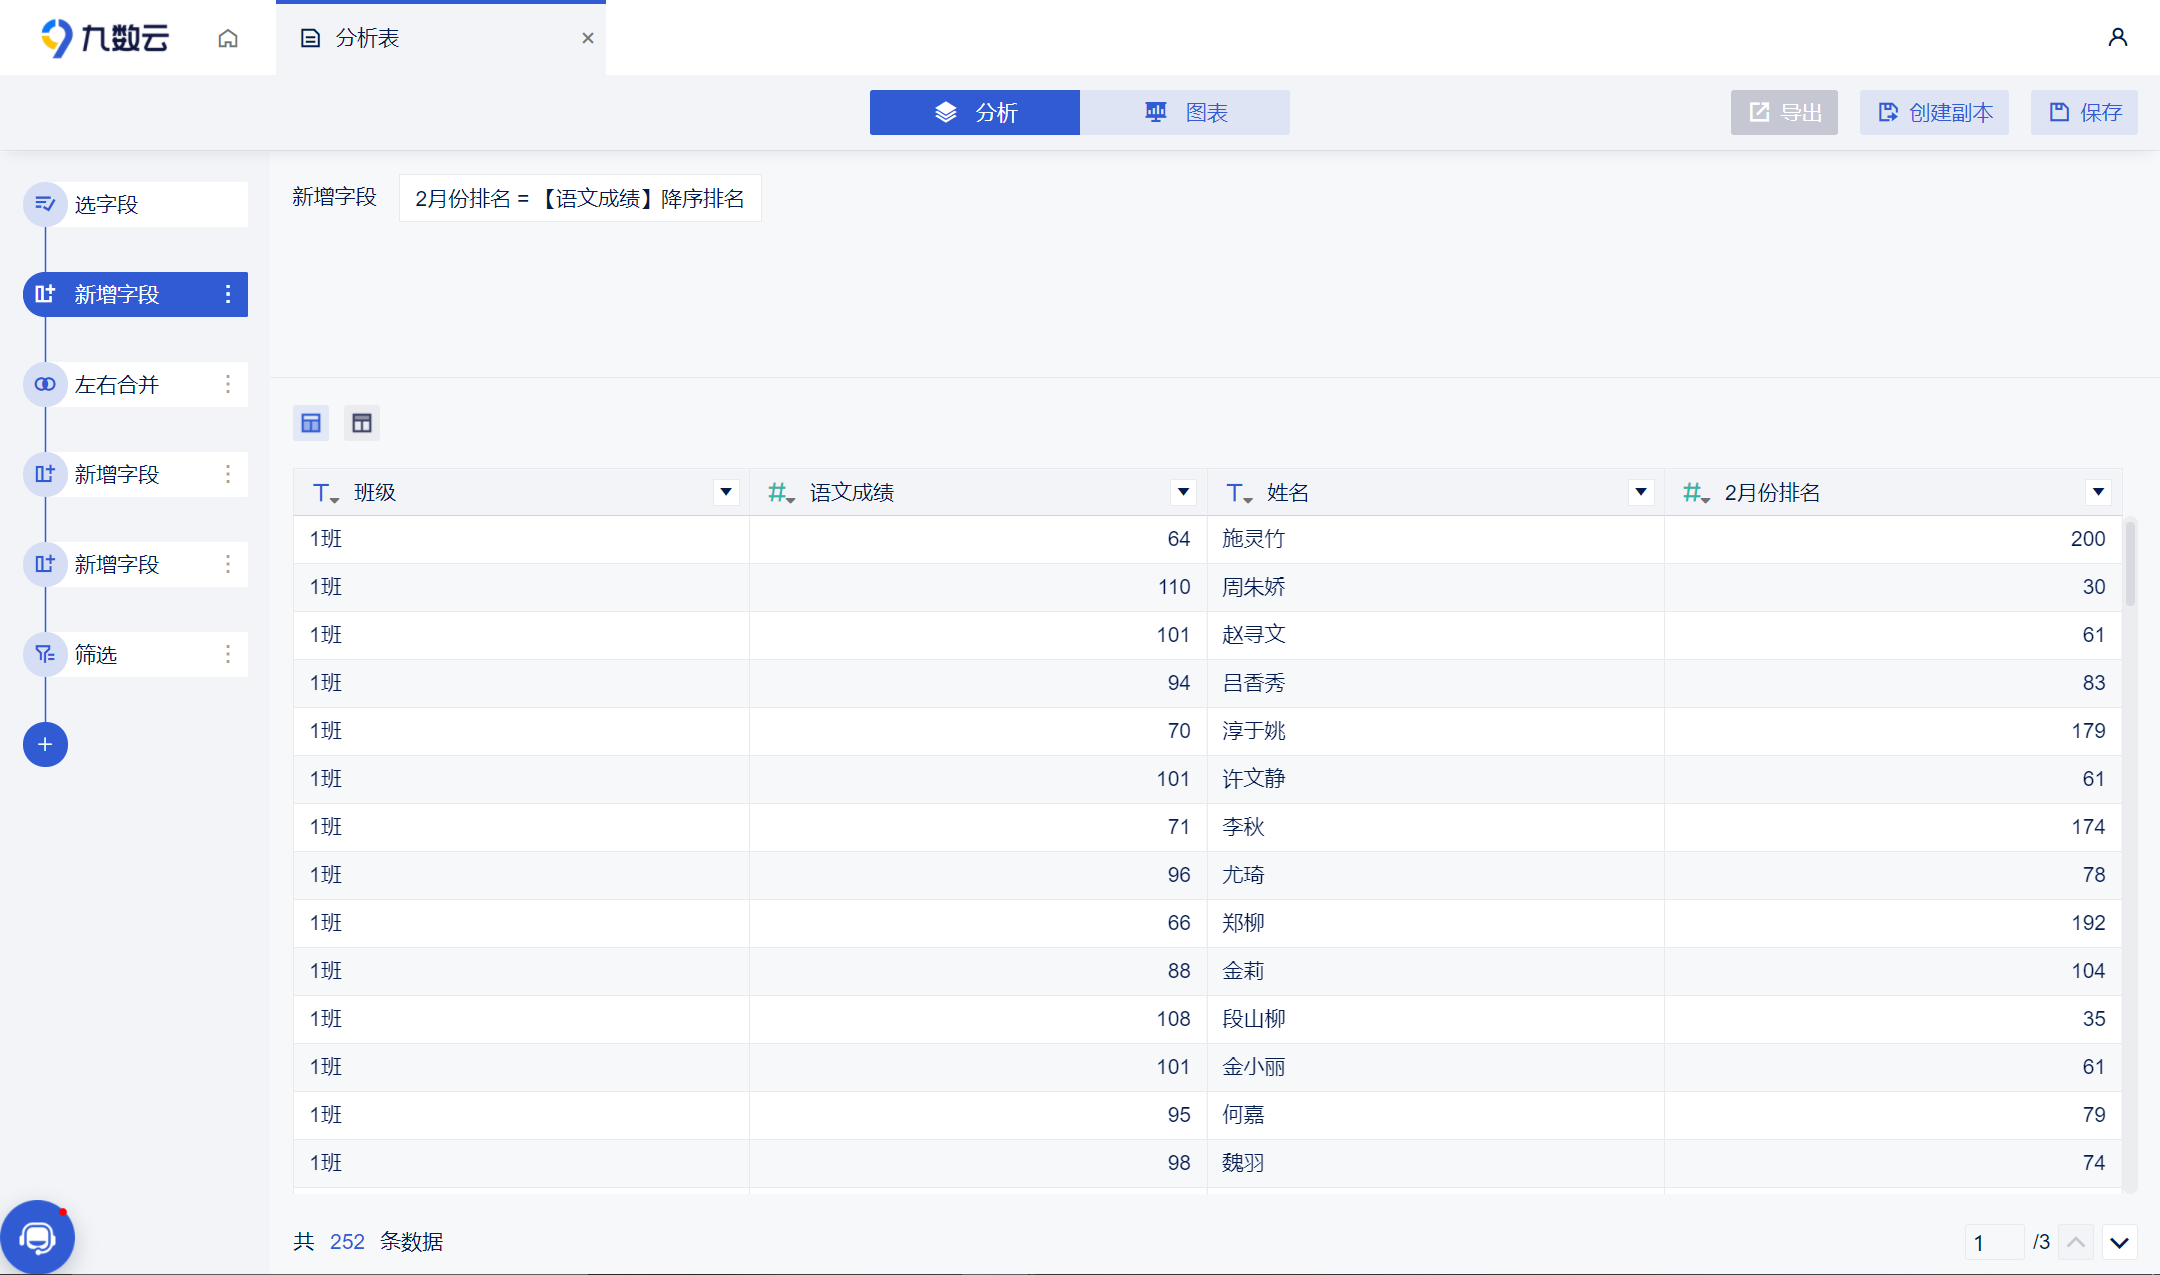
Task: Click the 保存 button
Action: [2084, 112]
